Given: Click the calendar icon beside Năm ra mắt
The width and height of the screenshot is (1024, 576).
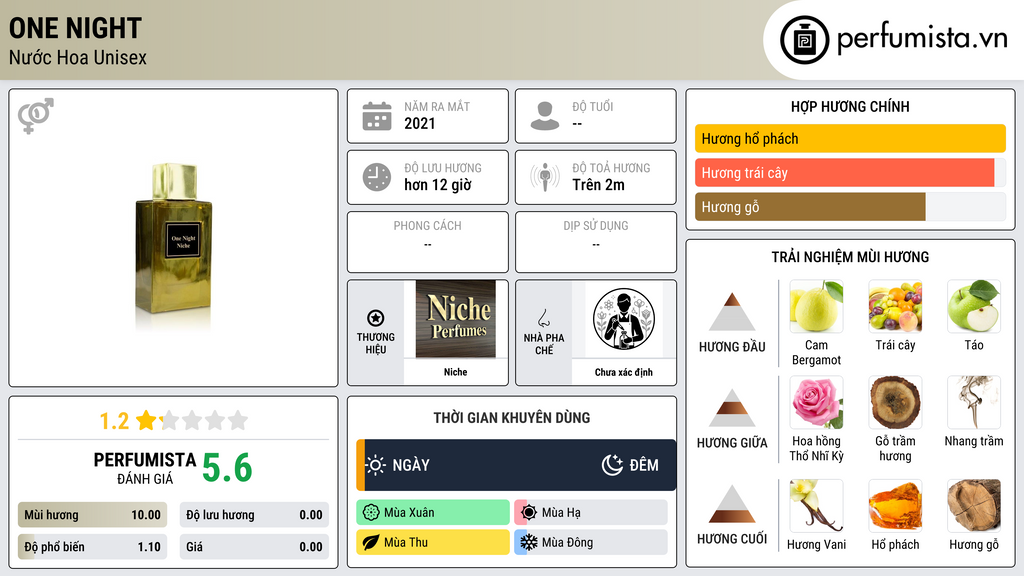Looking at the screenshot, I should pos(377,116).
